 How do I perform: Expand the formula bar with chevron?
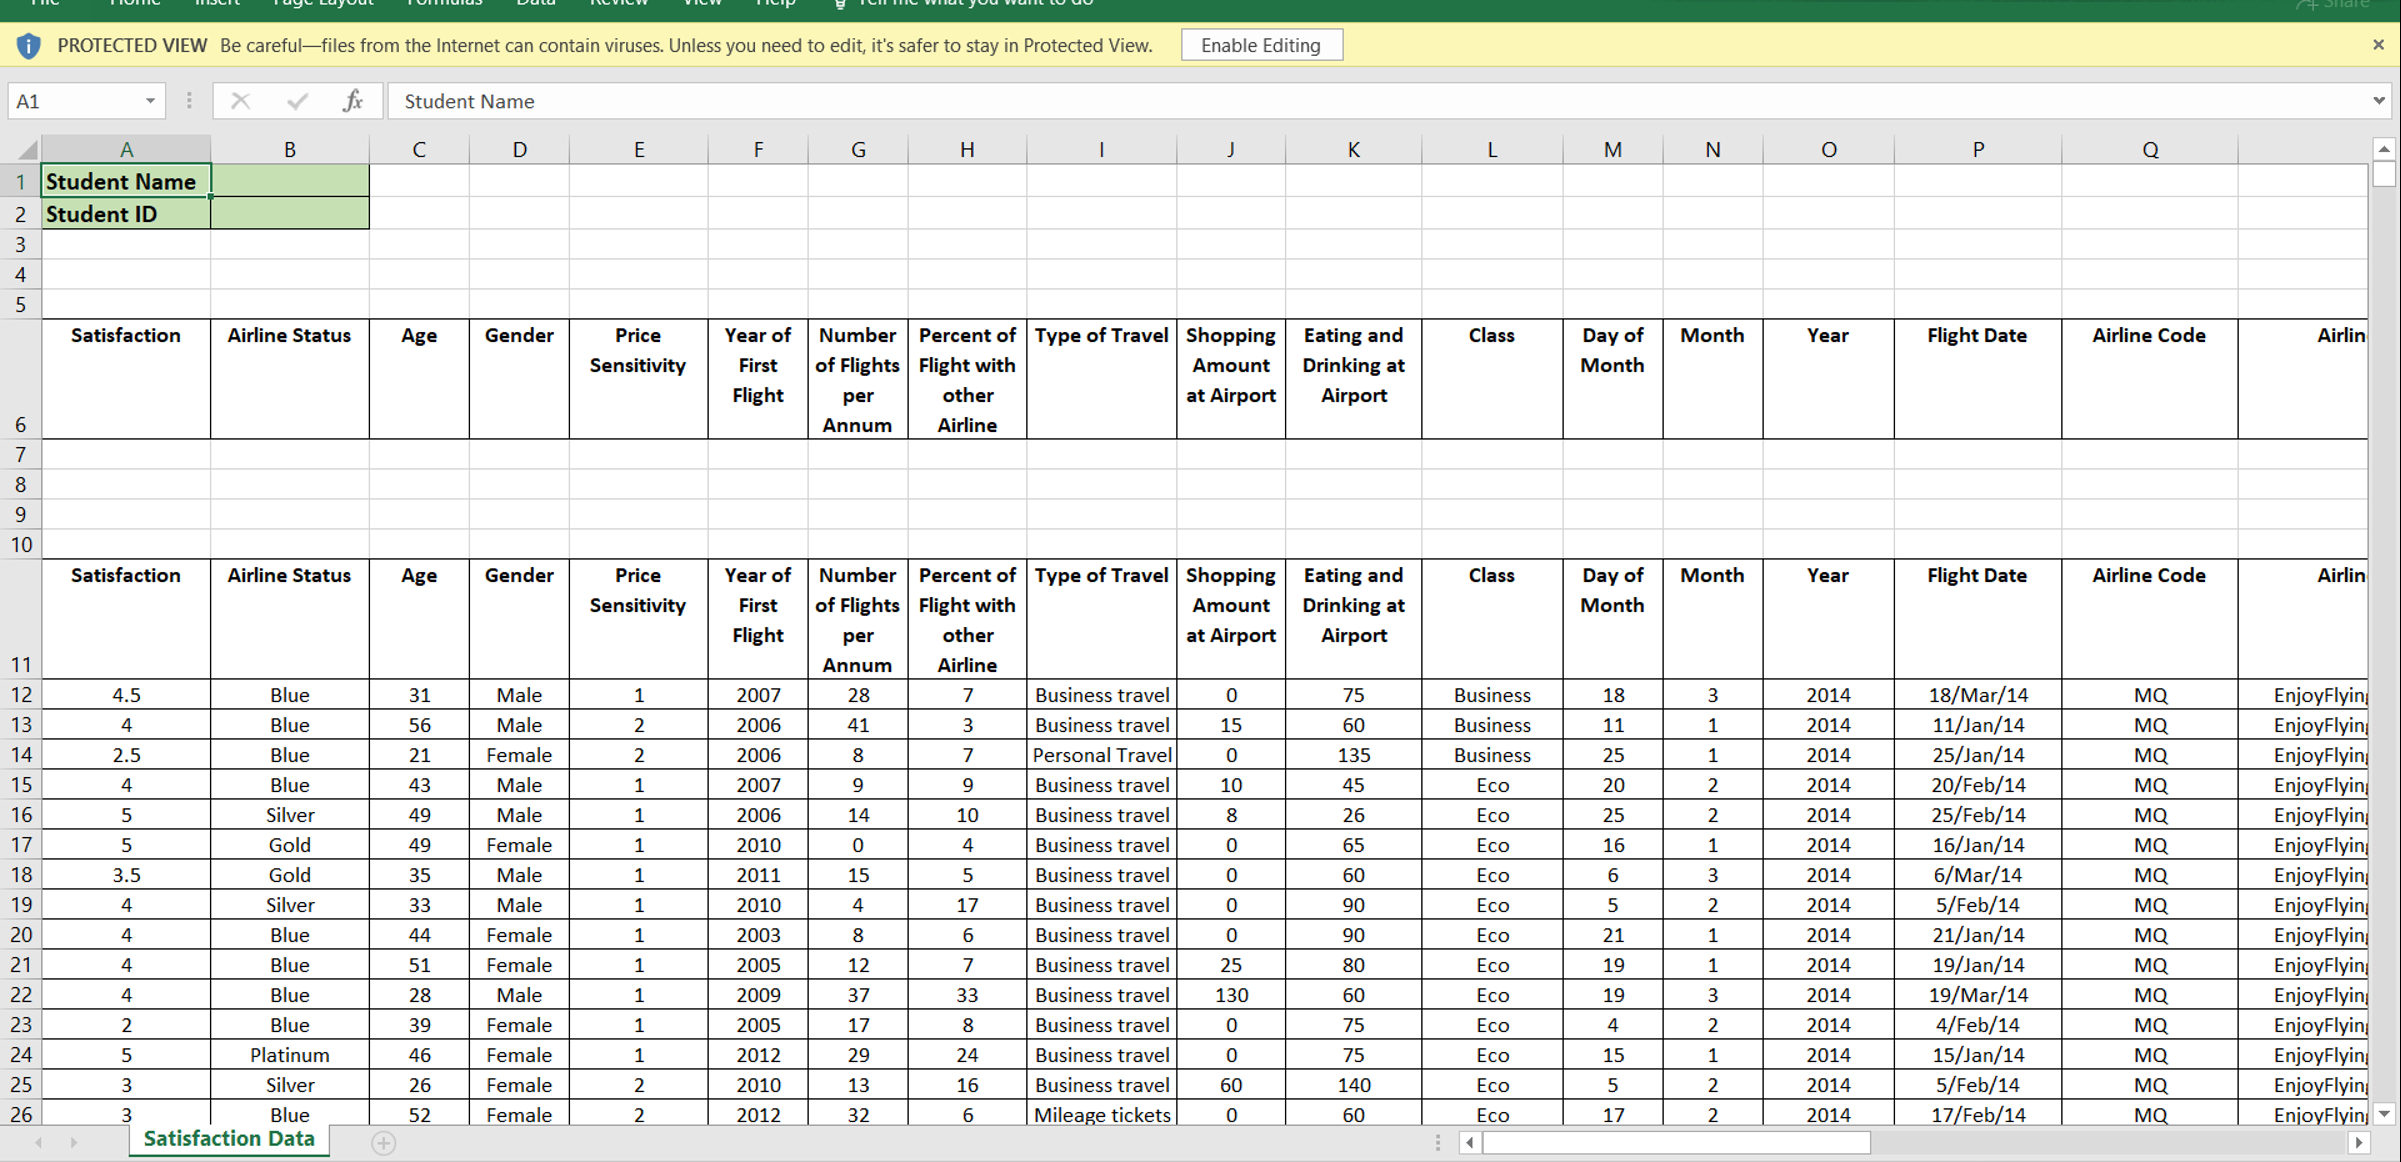[x=2378, y=101]
